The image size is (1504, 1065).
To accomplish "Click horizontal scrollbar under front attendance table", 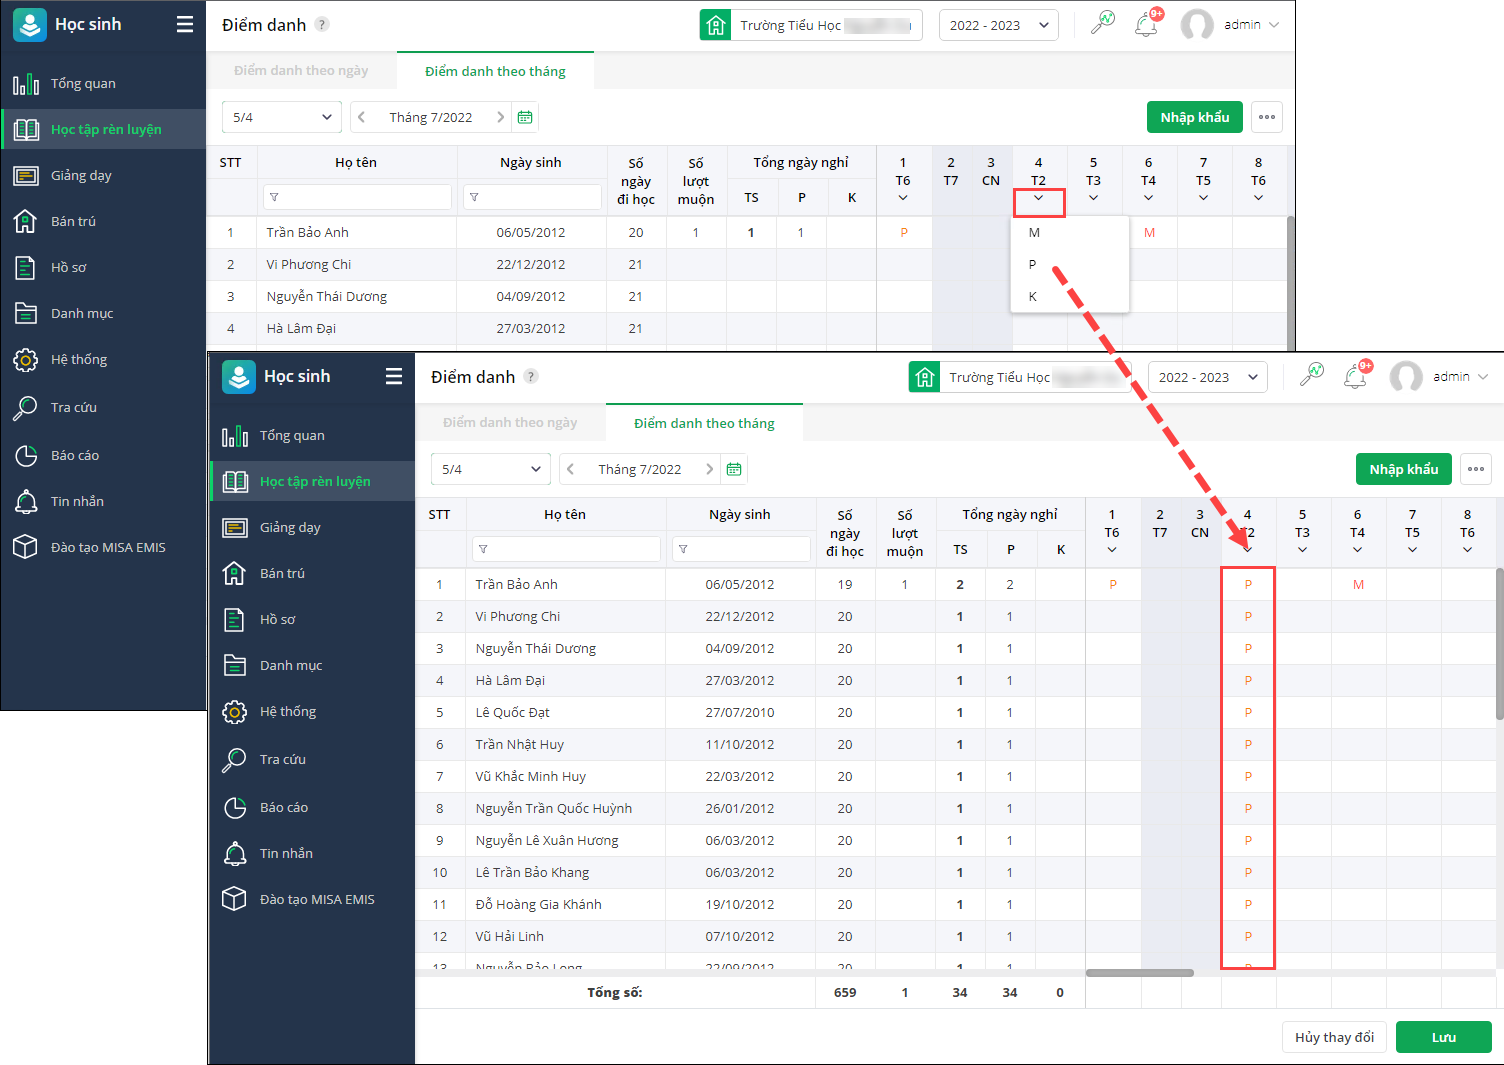I will coord(1140,973).
